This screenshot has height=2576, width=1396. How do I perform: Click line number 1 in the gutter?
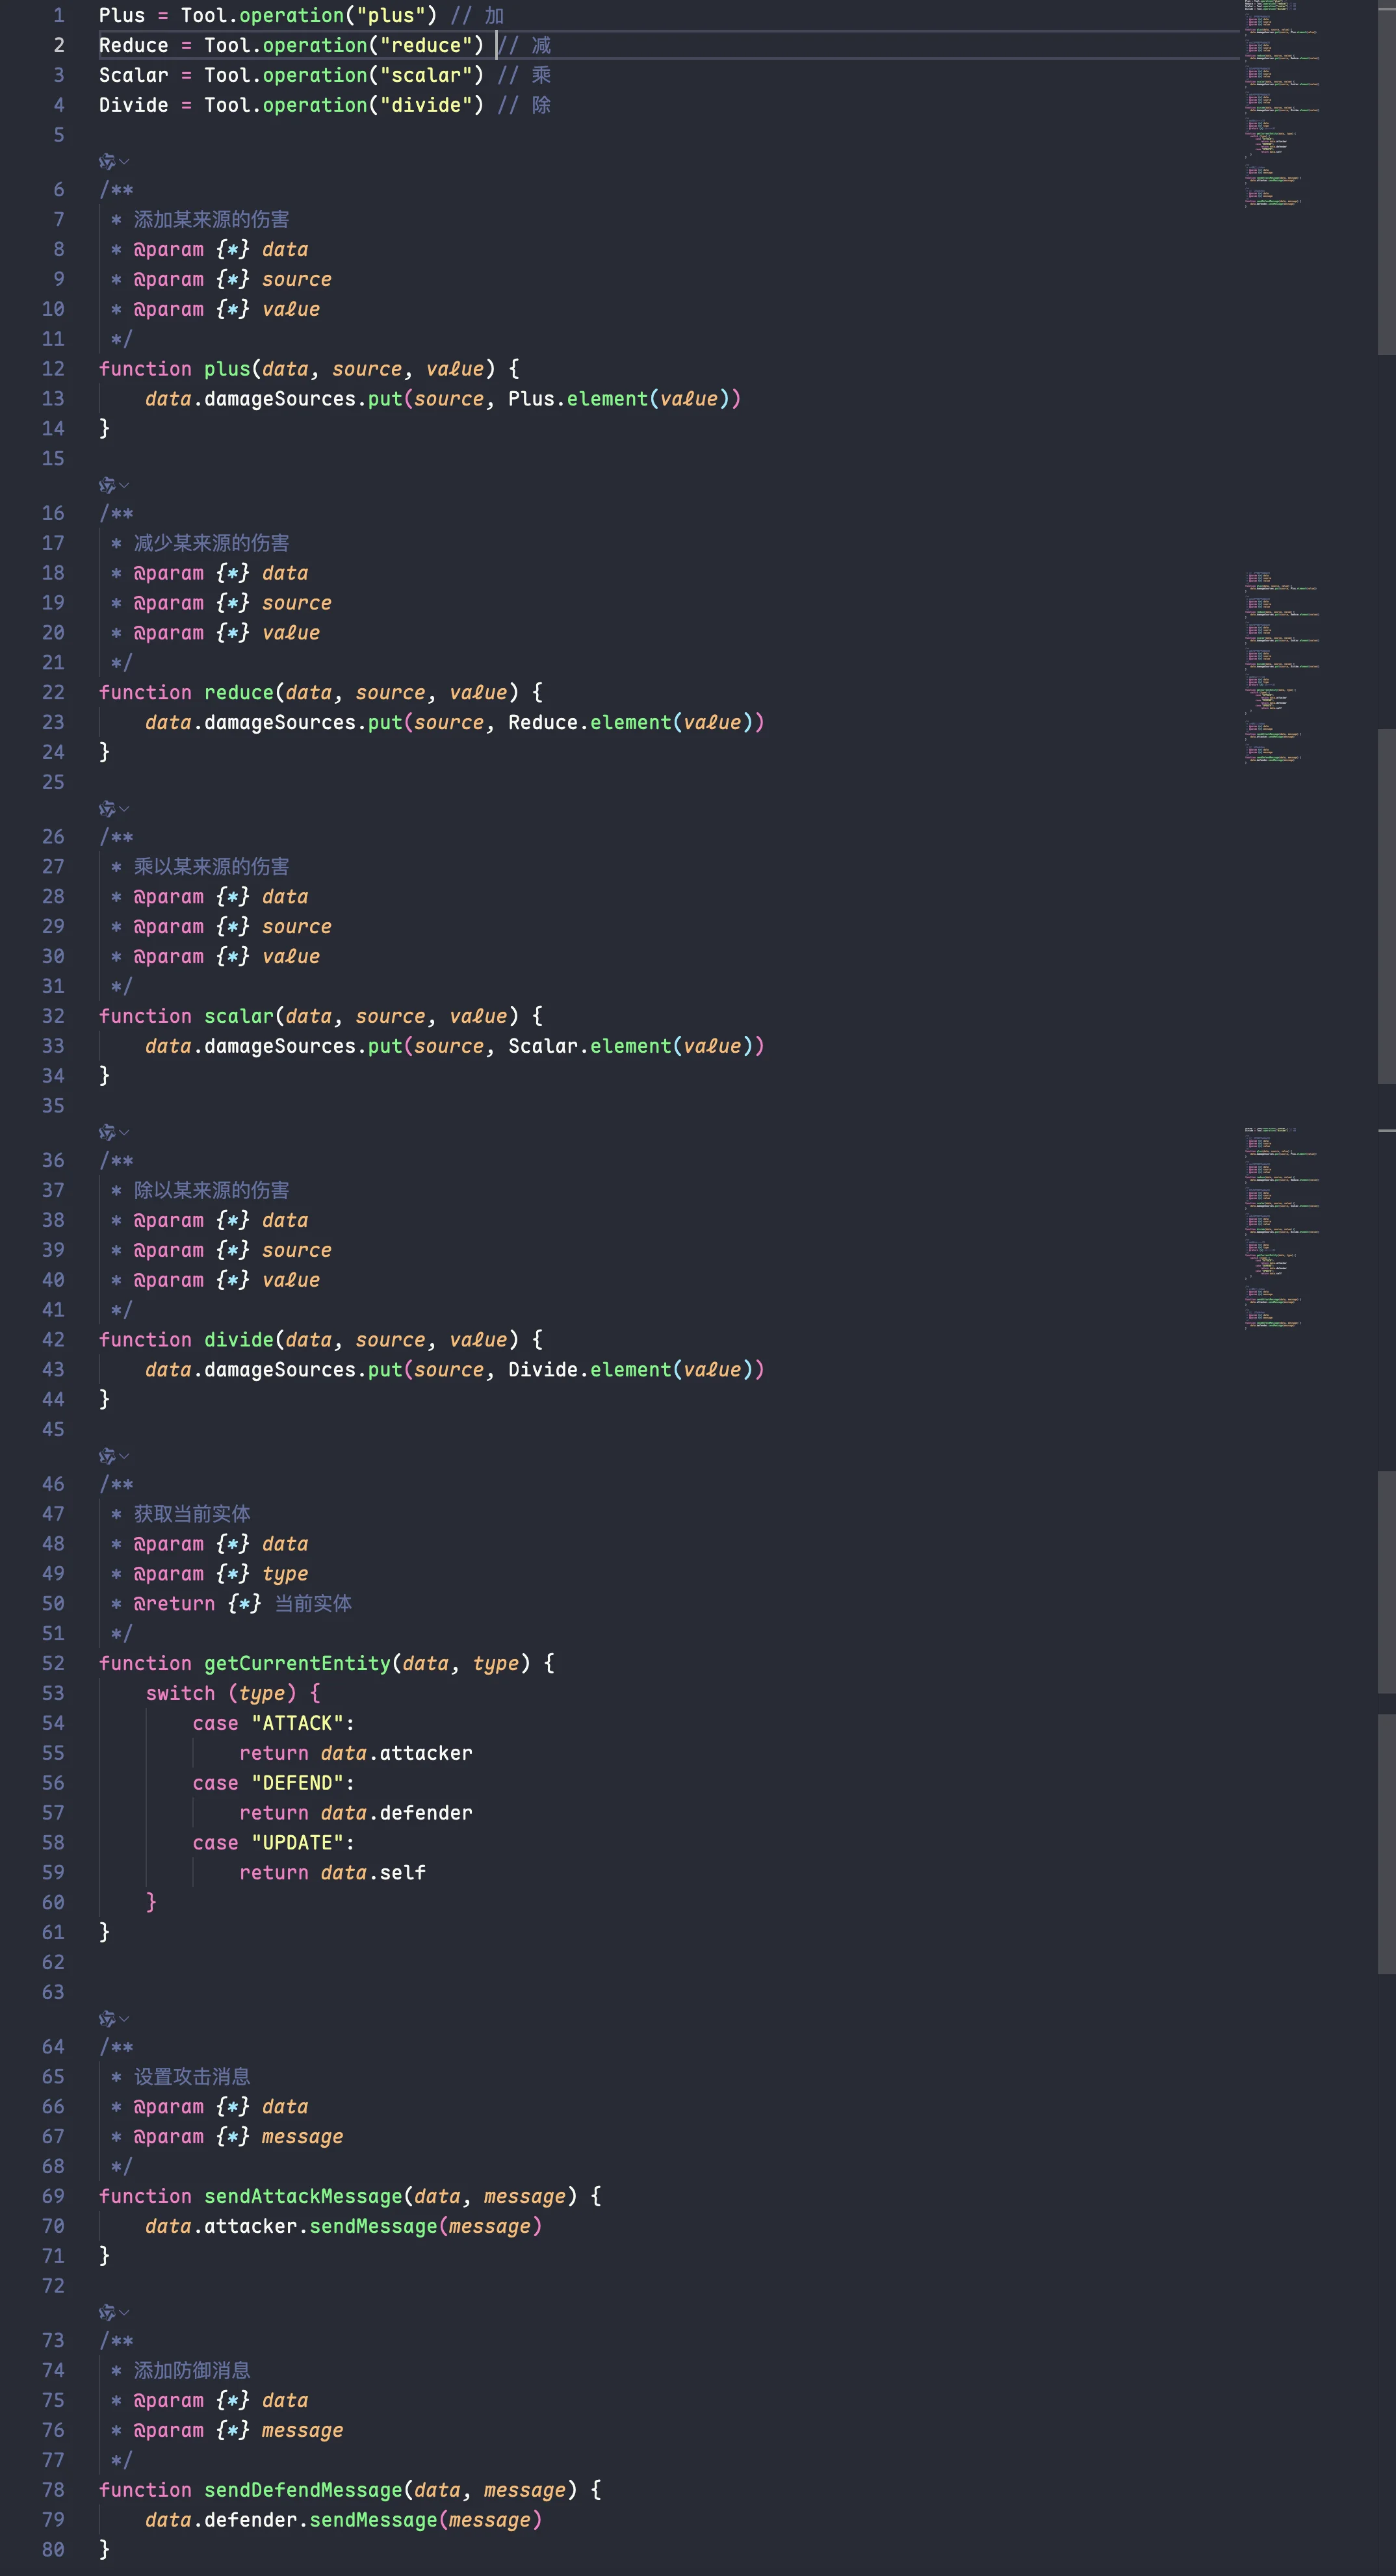click(x=58, y=15)
